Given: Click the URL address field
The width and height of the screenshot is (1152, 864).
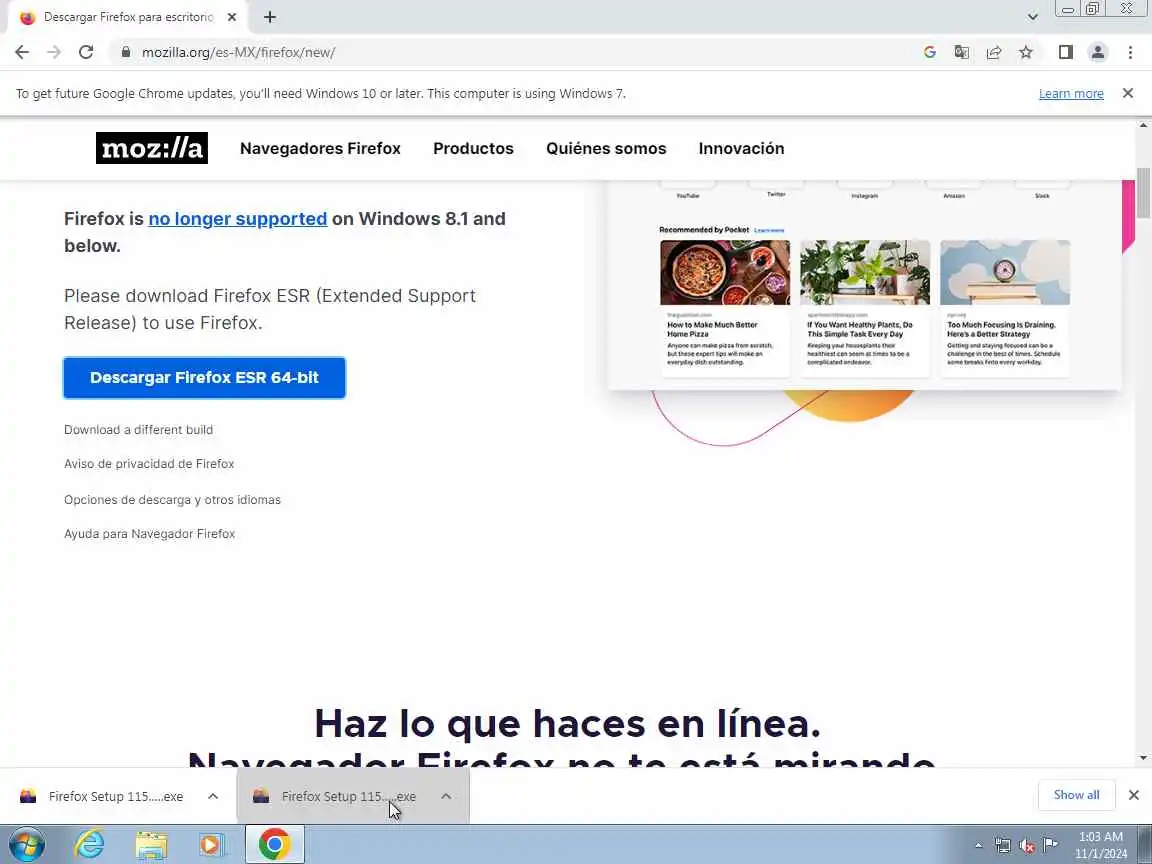Looking at the screenshot, I should pyautogui.click(x=514, y=52).
